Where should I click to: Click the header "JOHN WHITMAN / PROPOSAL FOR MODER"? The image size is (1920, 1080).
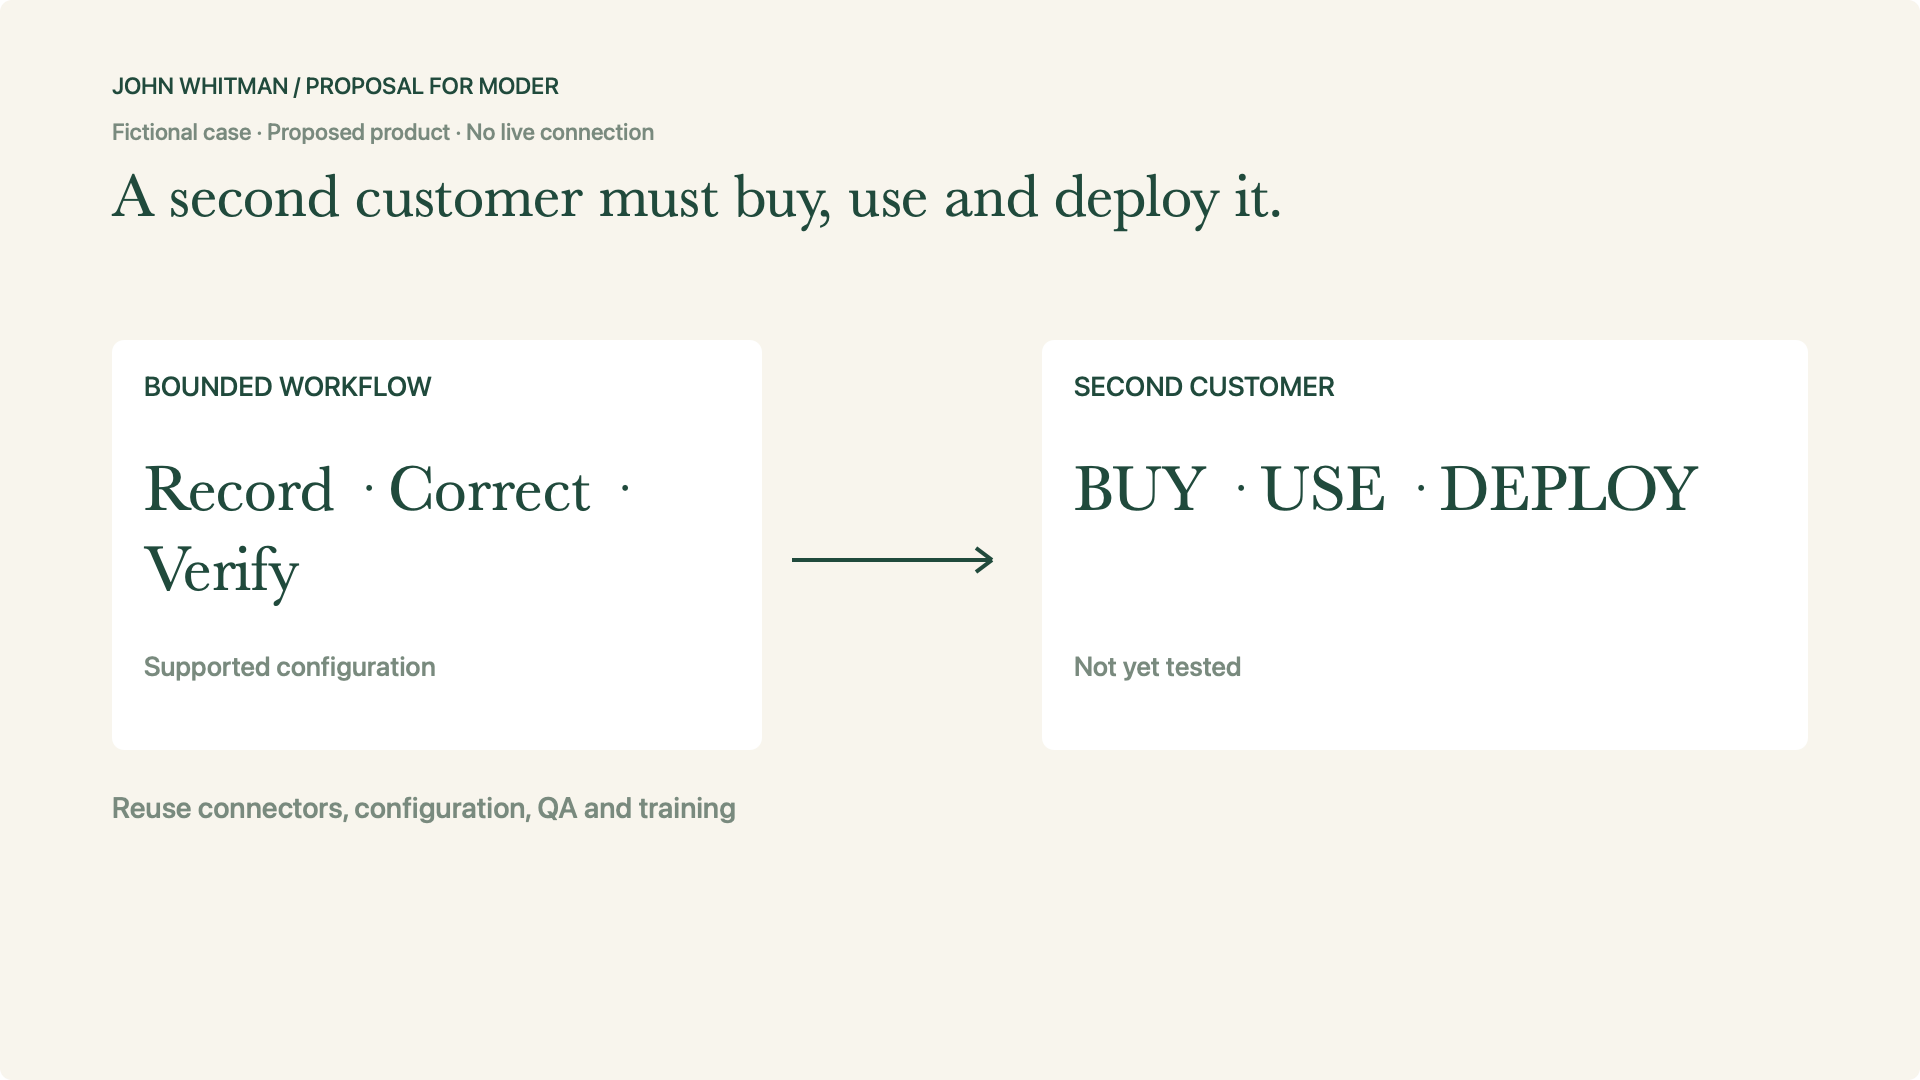(335, 86)
